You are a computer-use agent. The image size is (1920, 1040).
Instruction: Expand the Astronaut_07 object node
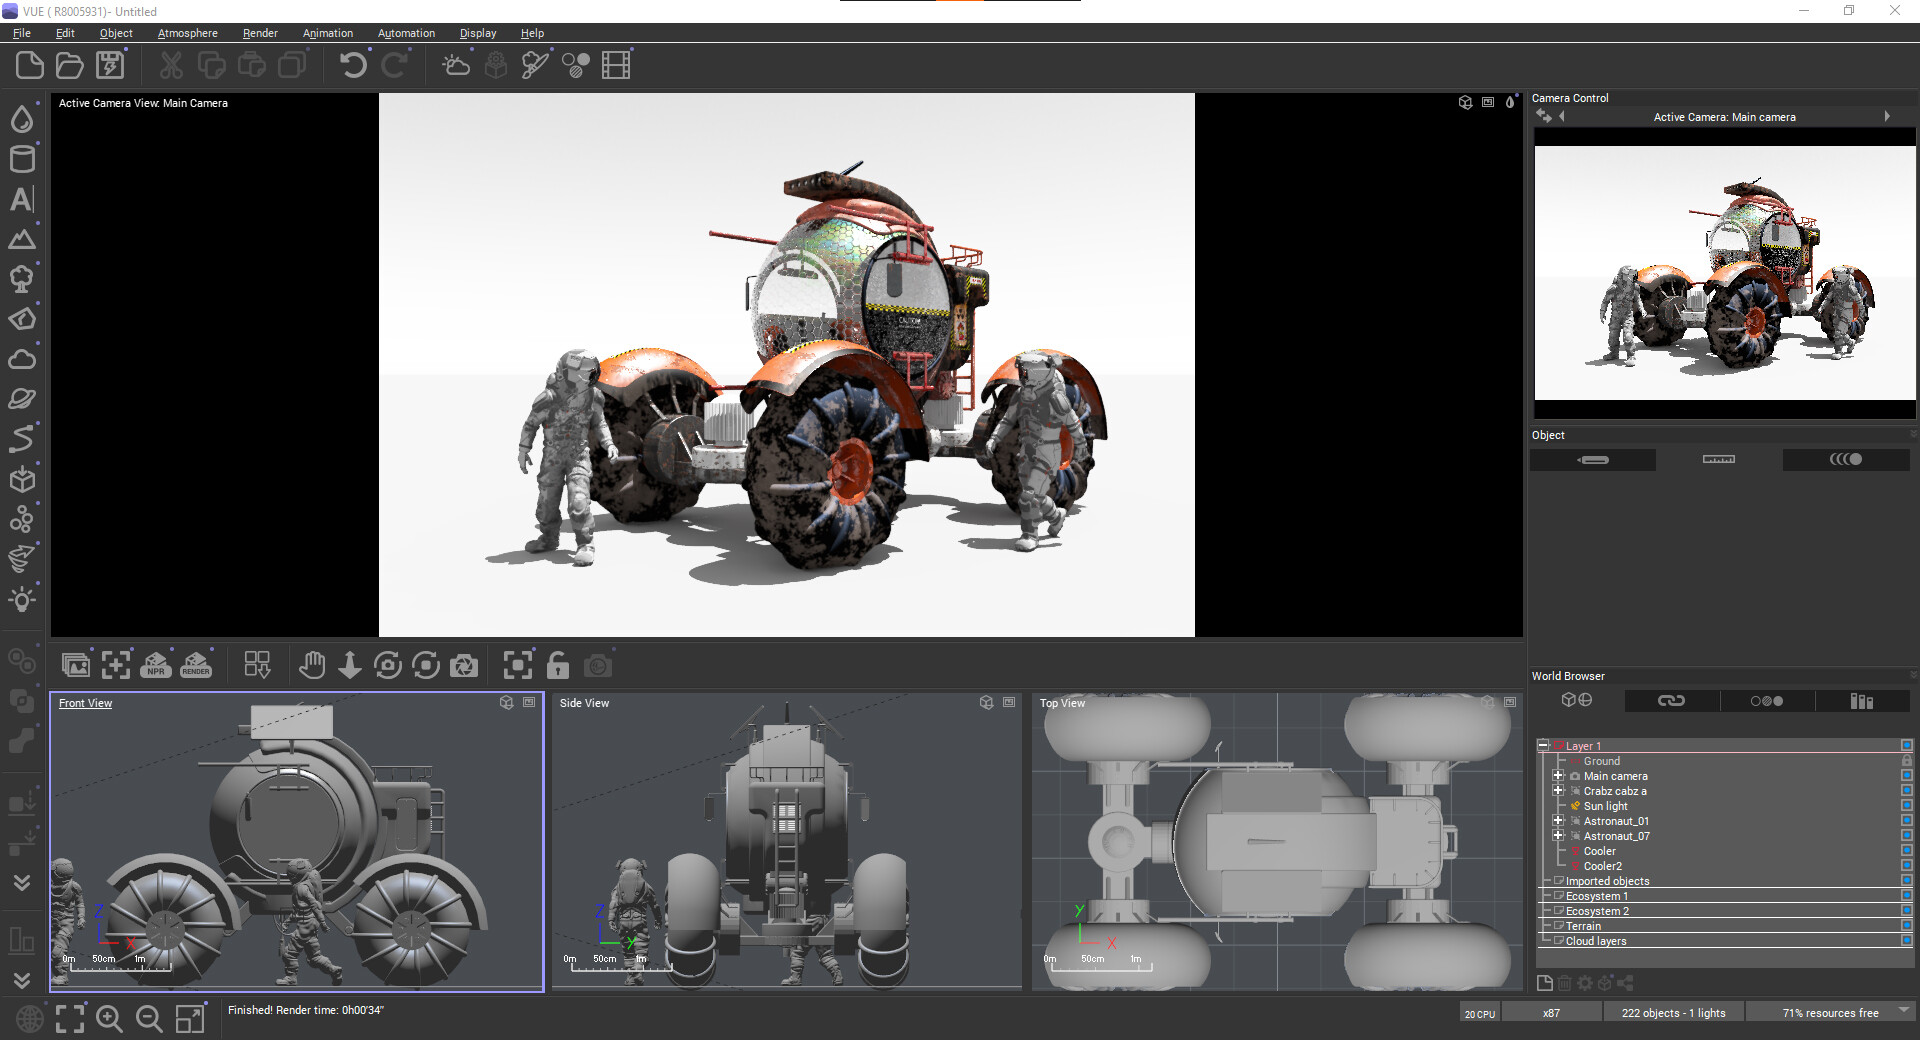[1559, 836]
